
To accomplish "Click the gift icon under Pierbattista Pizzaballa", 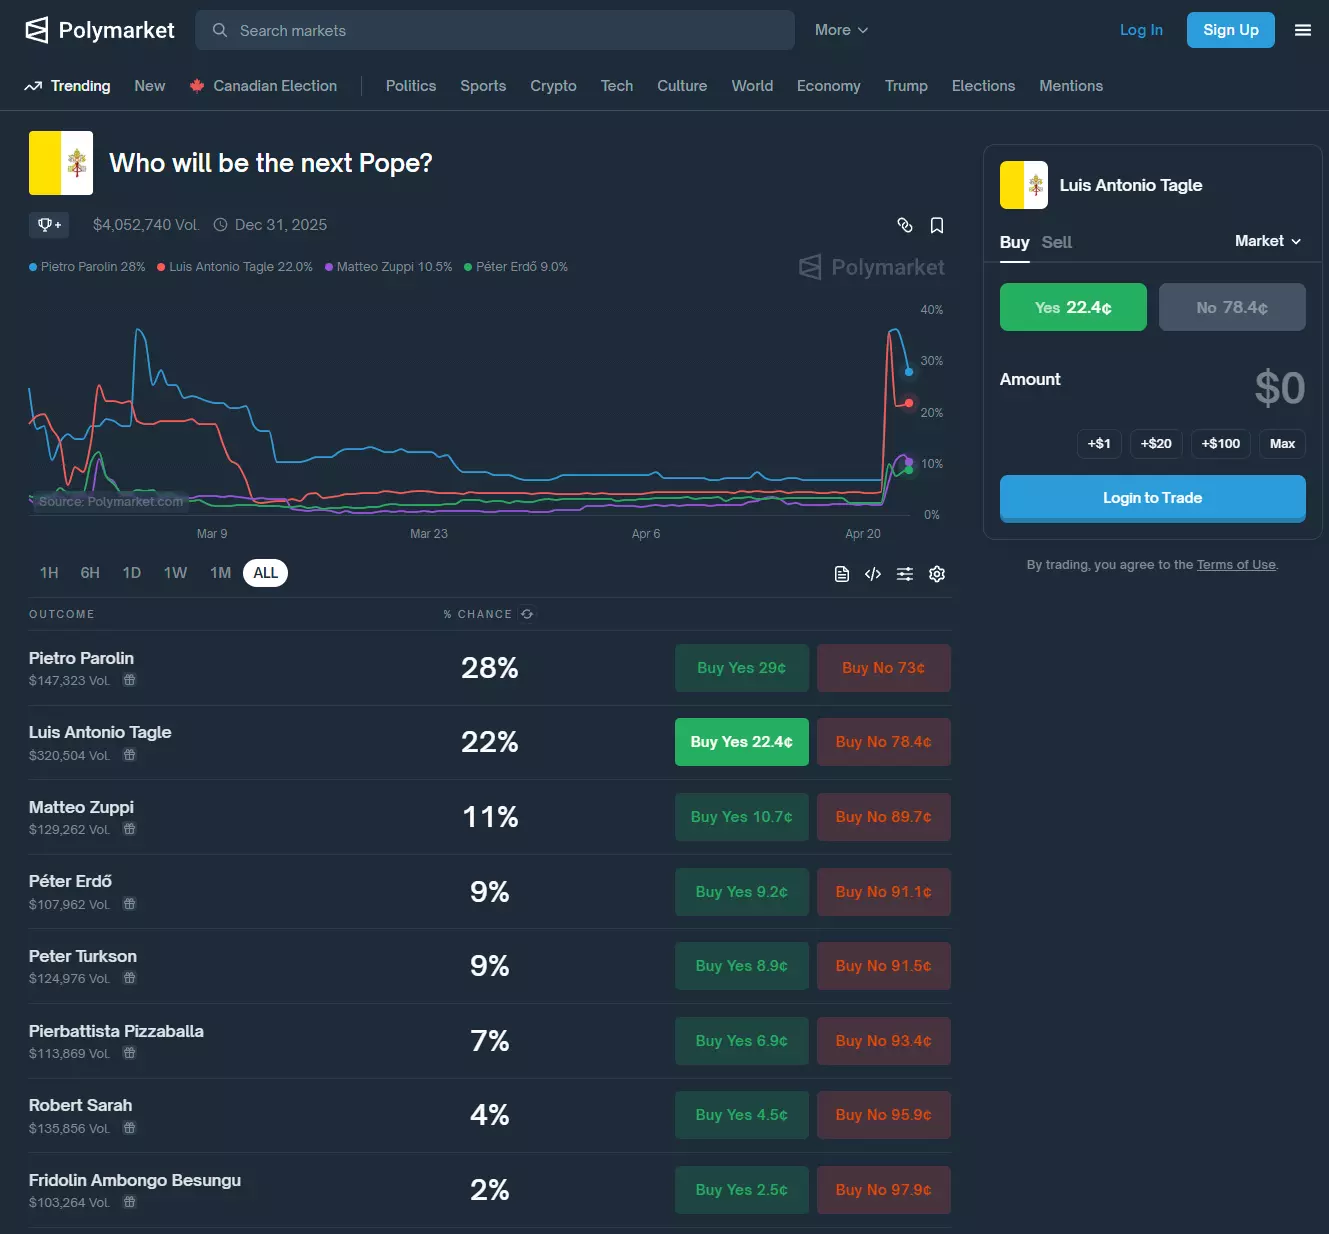I will (129, 1053).
